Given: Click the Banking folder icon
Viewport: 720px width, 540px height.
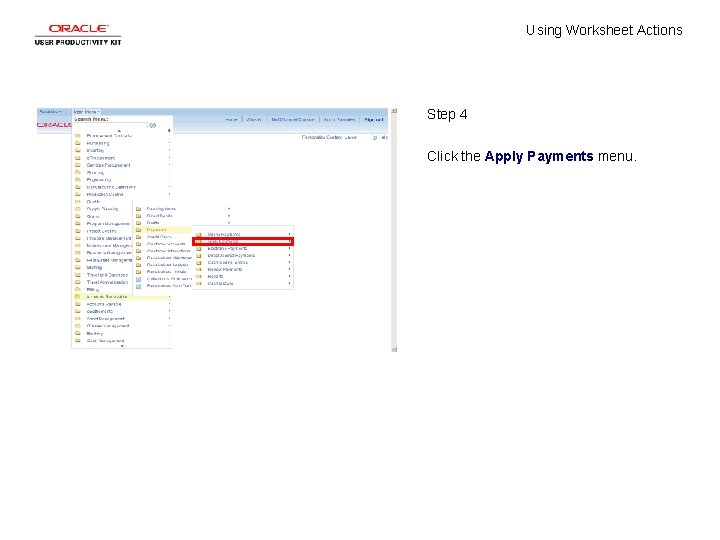Looking at the screenshot, I should (x=78, y=333).
